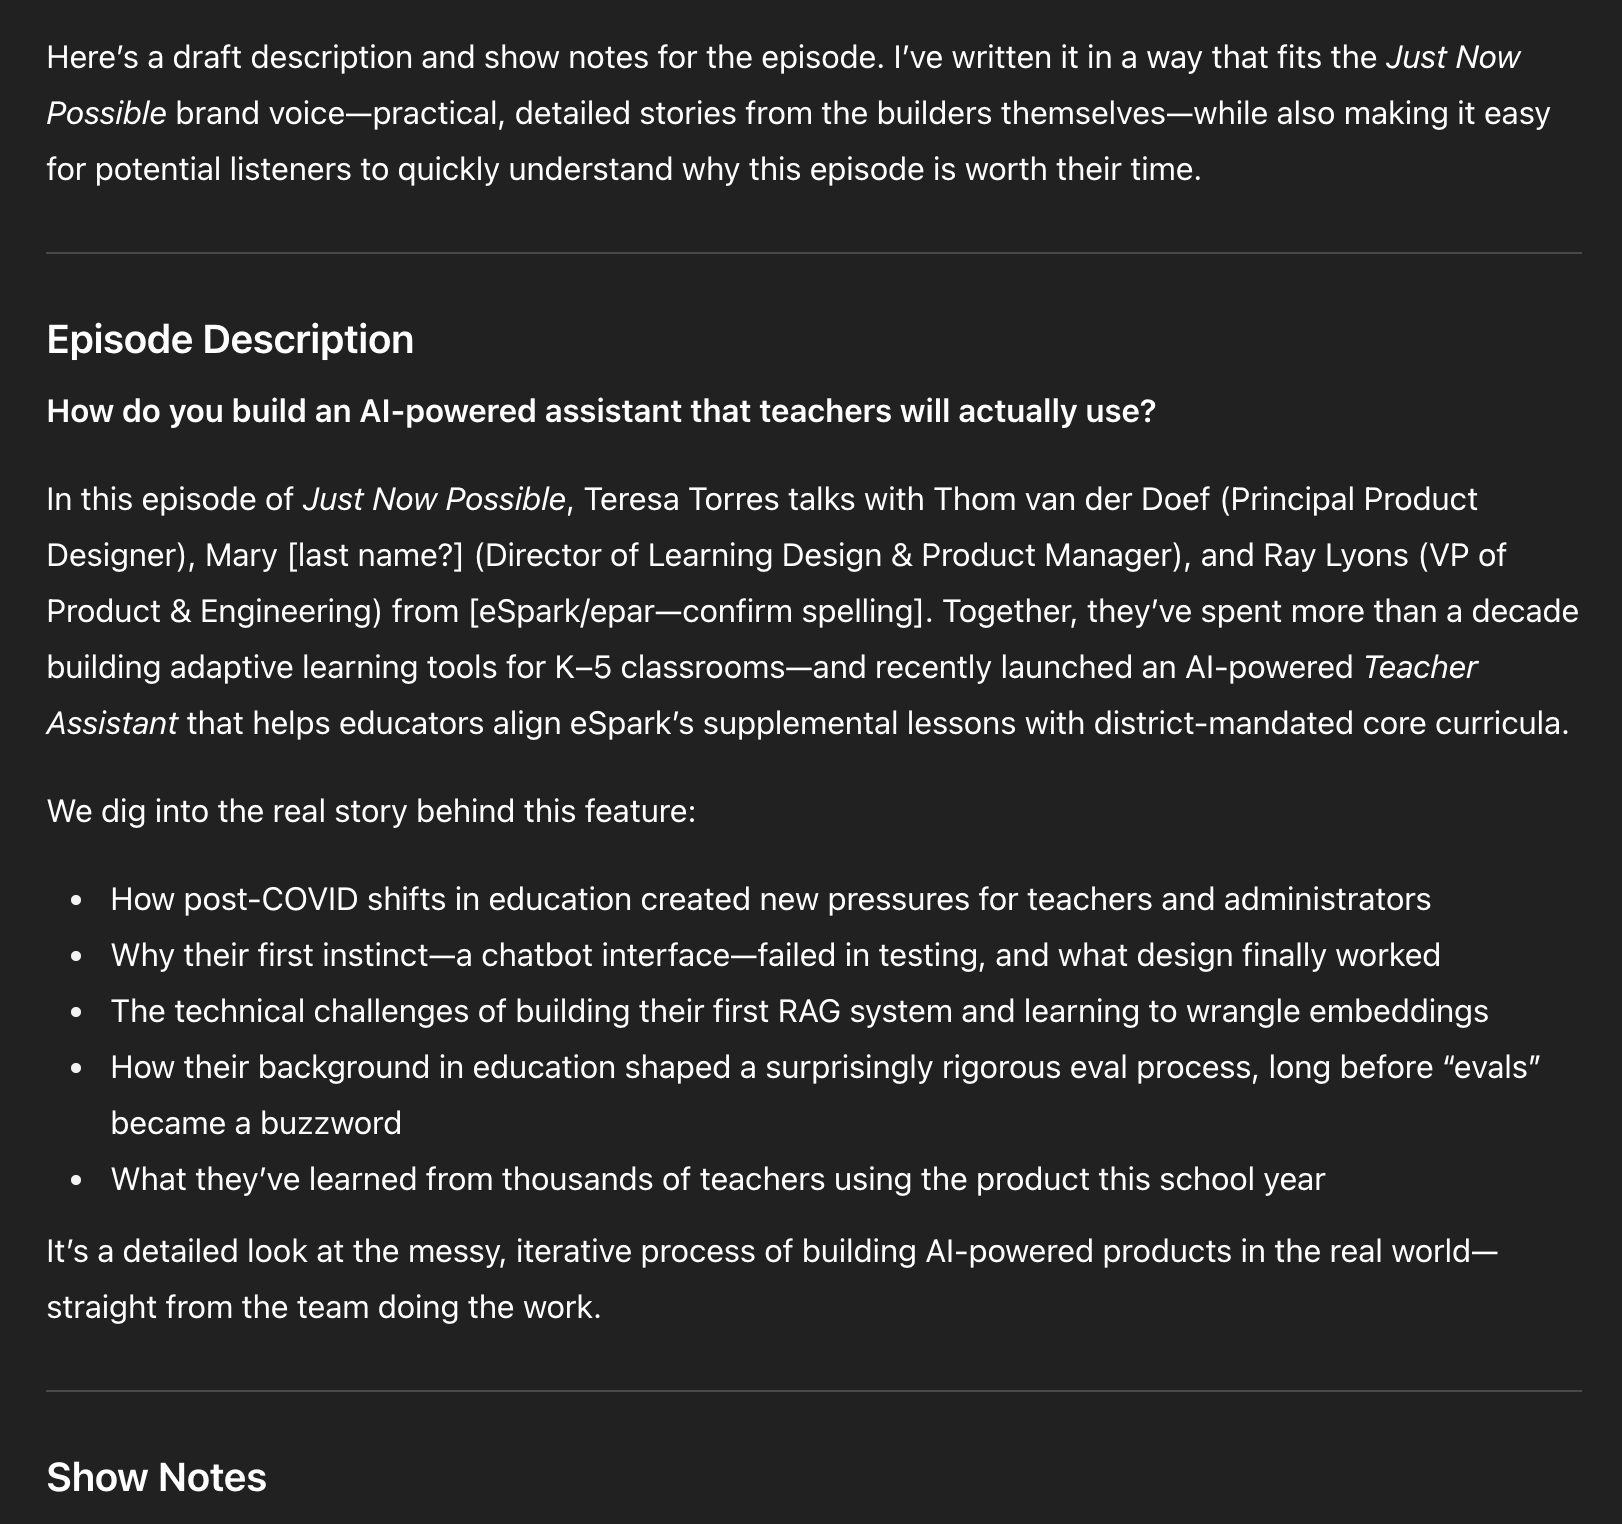This screenshot has height=1524, width=1622.
Task: Click the closing paragraph starting "It's a detailed look"
Action: pos(770,1252)
